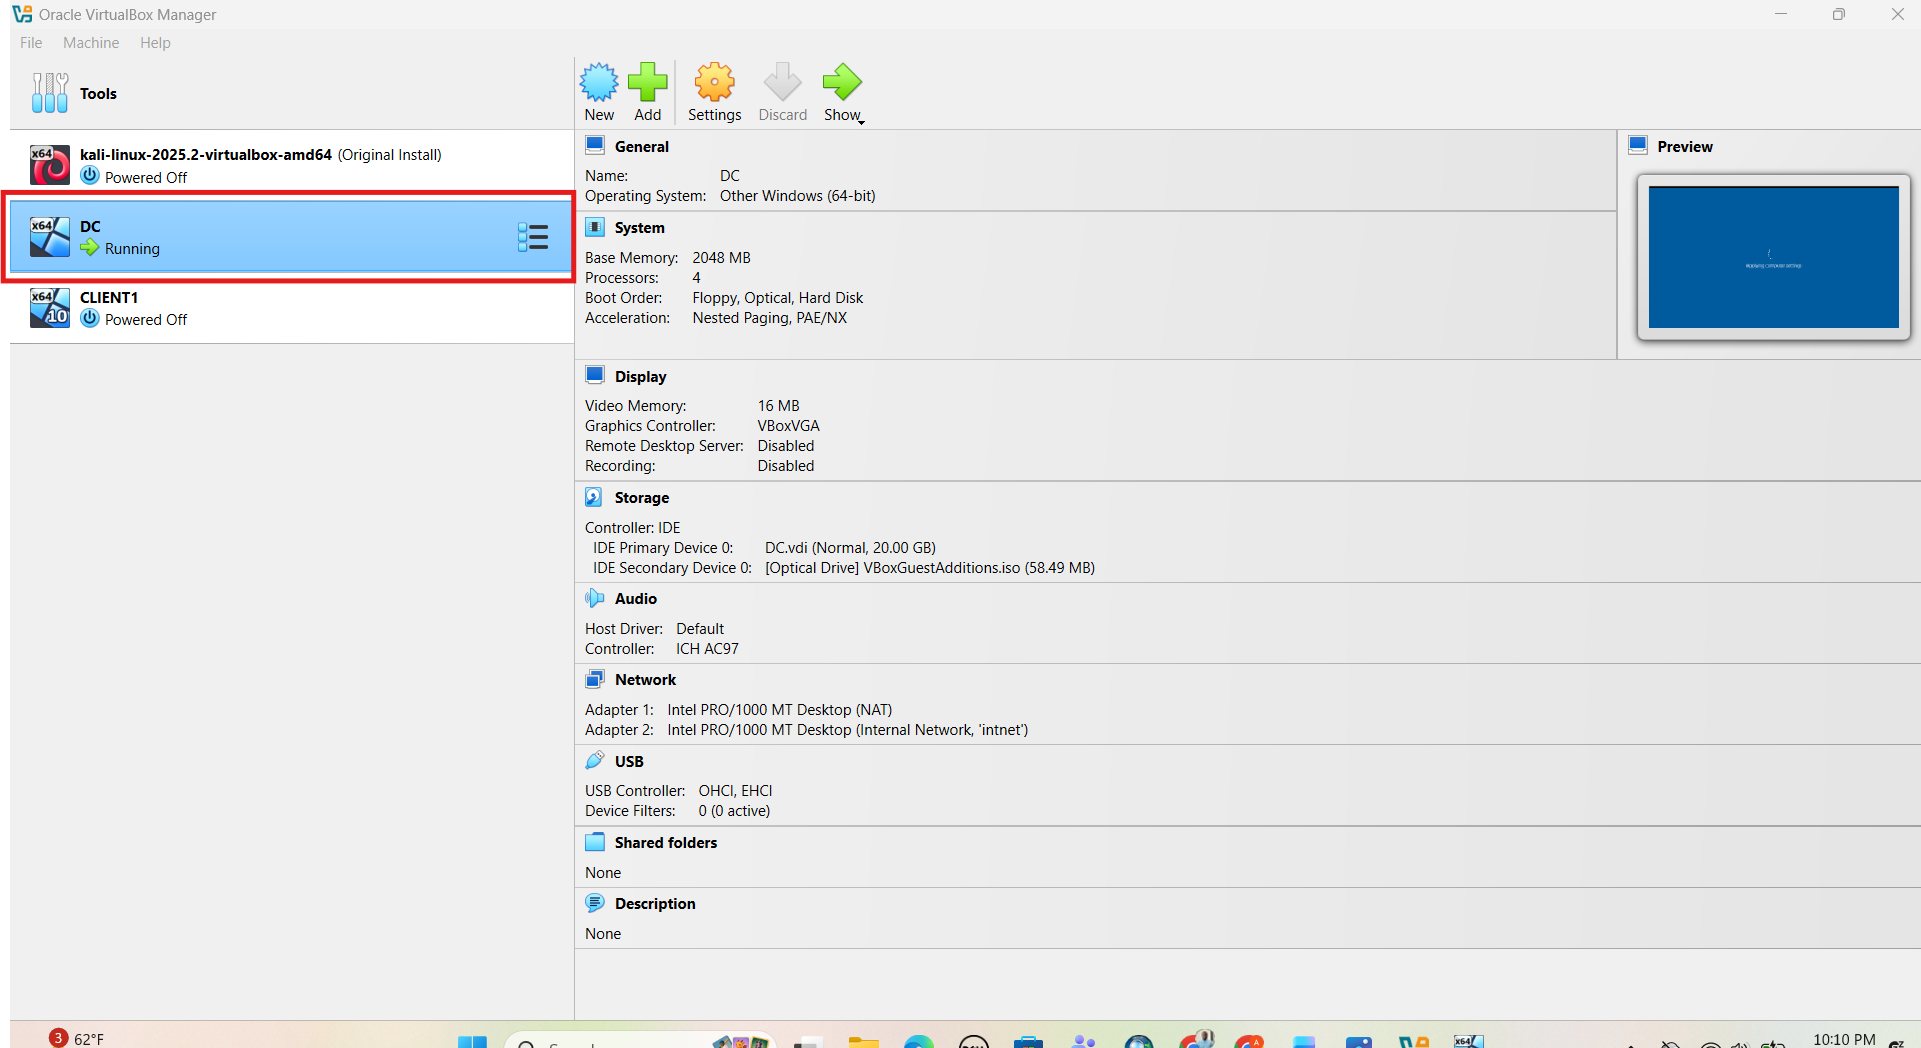The image size is (1921, 1048).
Task: Click the Processors value 4
Action: pyautogui.click(x=696, y=278)
